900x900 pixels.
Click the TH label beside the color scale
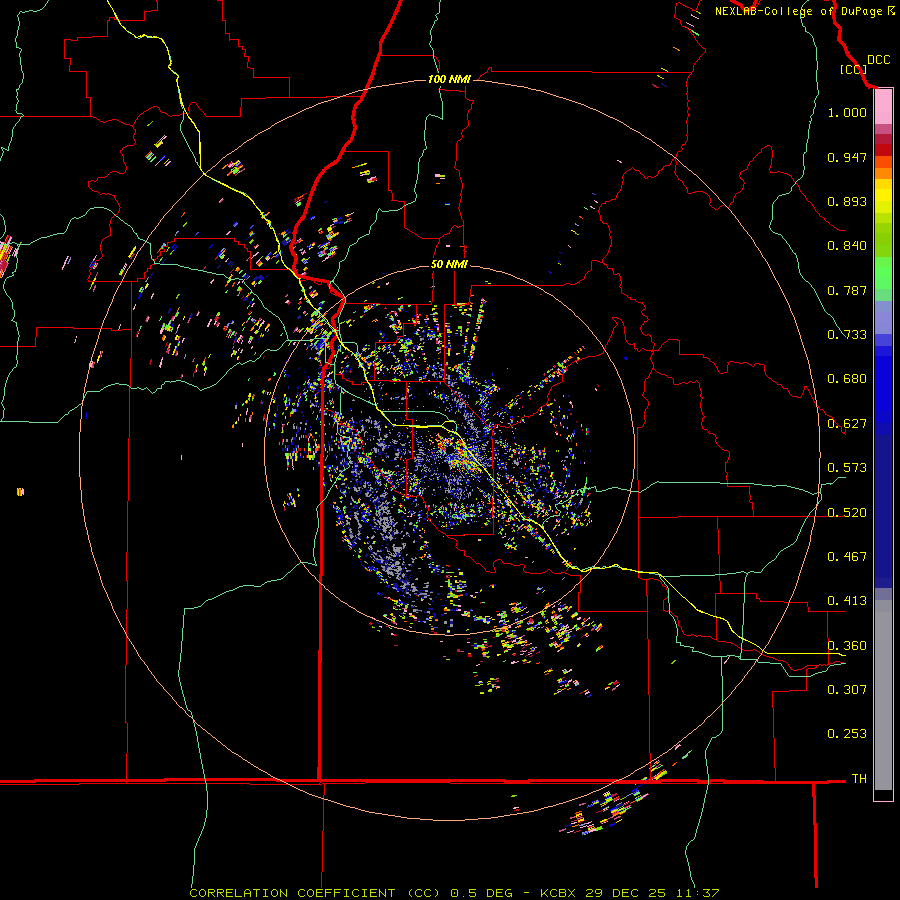point(859,779)
